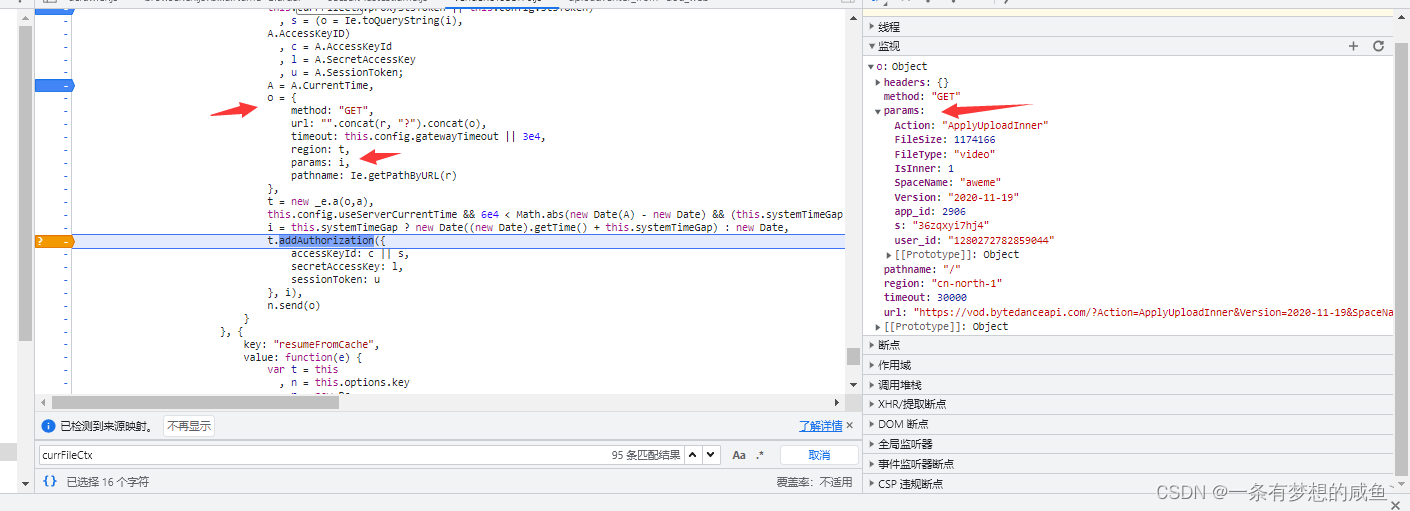Select the FileSize 1174166 value
The image size is (1410, 511).
(974, 140)
